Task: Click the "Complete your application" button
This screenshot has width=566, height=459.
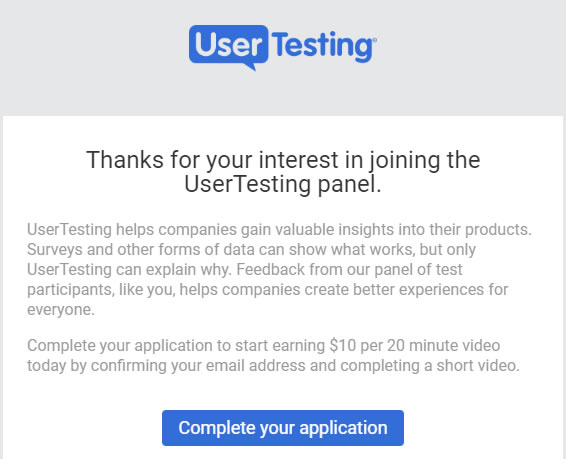Action: [283, 428]
